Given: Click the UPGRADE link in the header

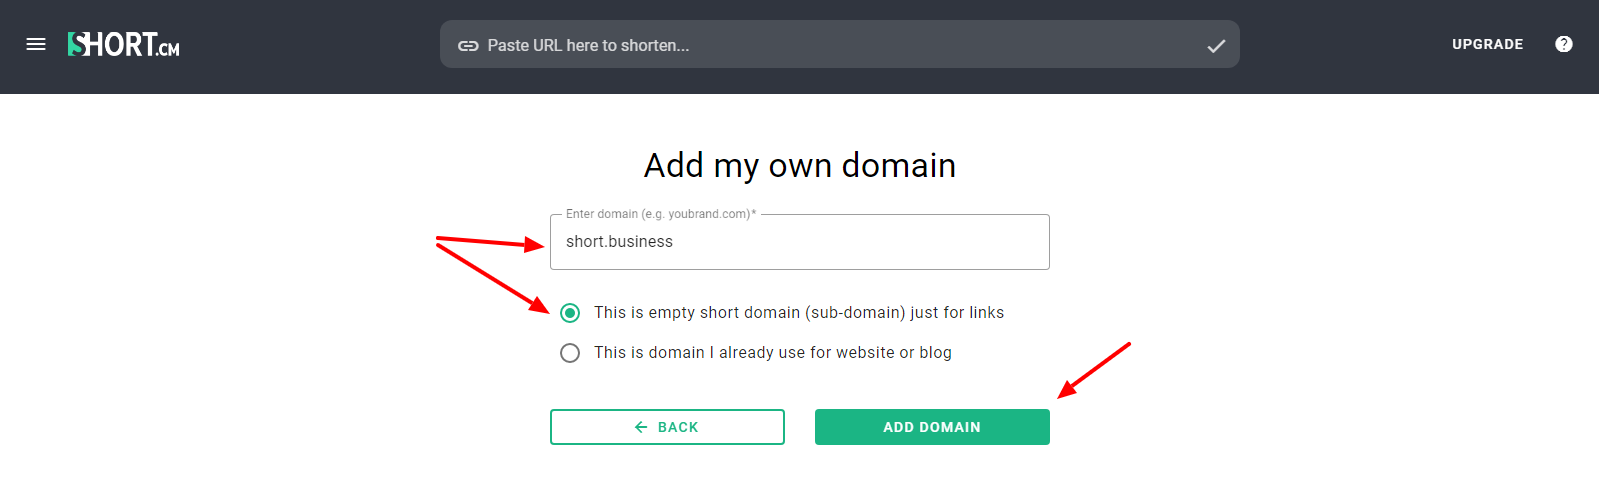Looking at the screenshot, I should coord(1488,44).
